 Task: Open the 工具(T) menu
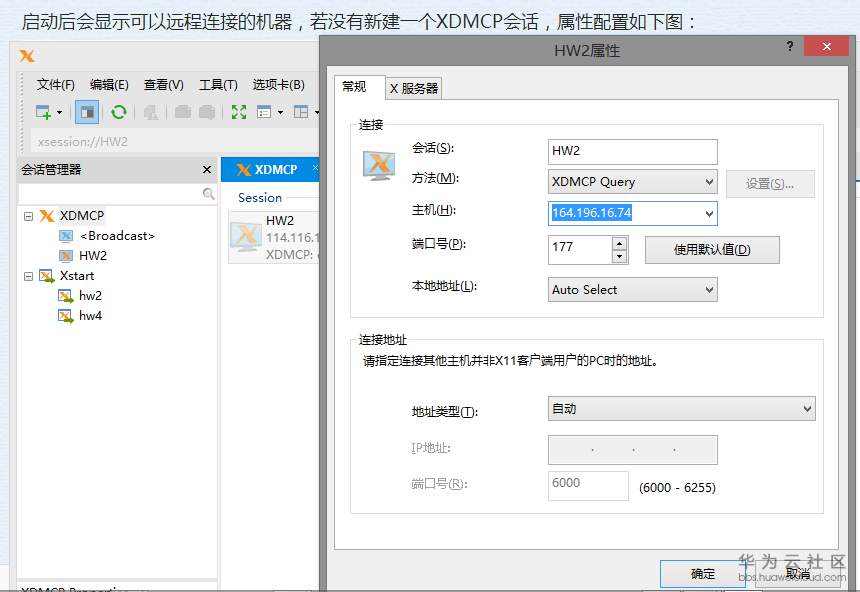(x=218, y=84)
